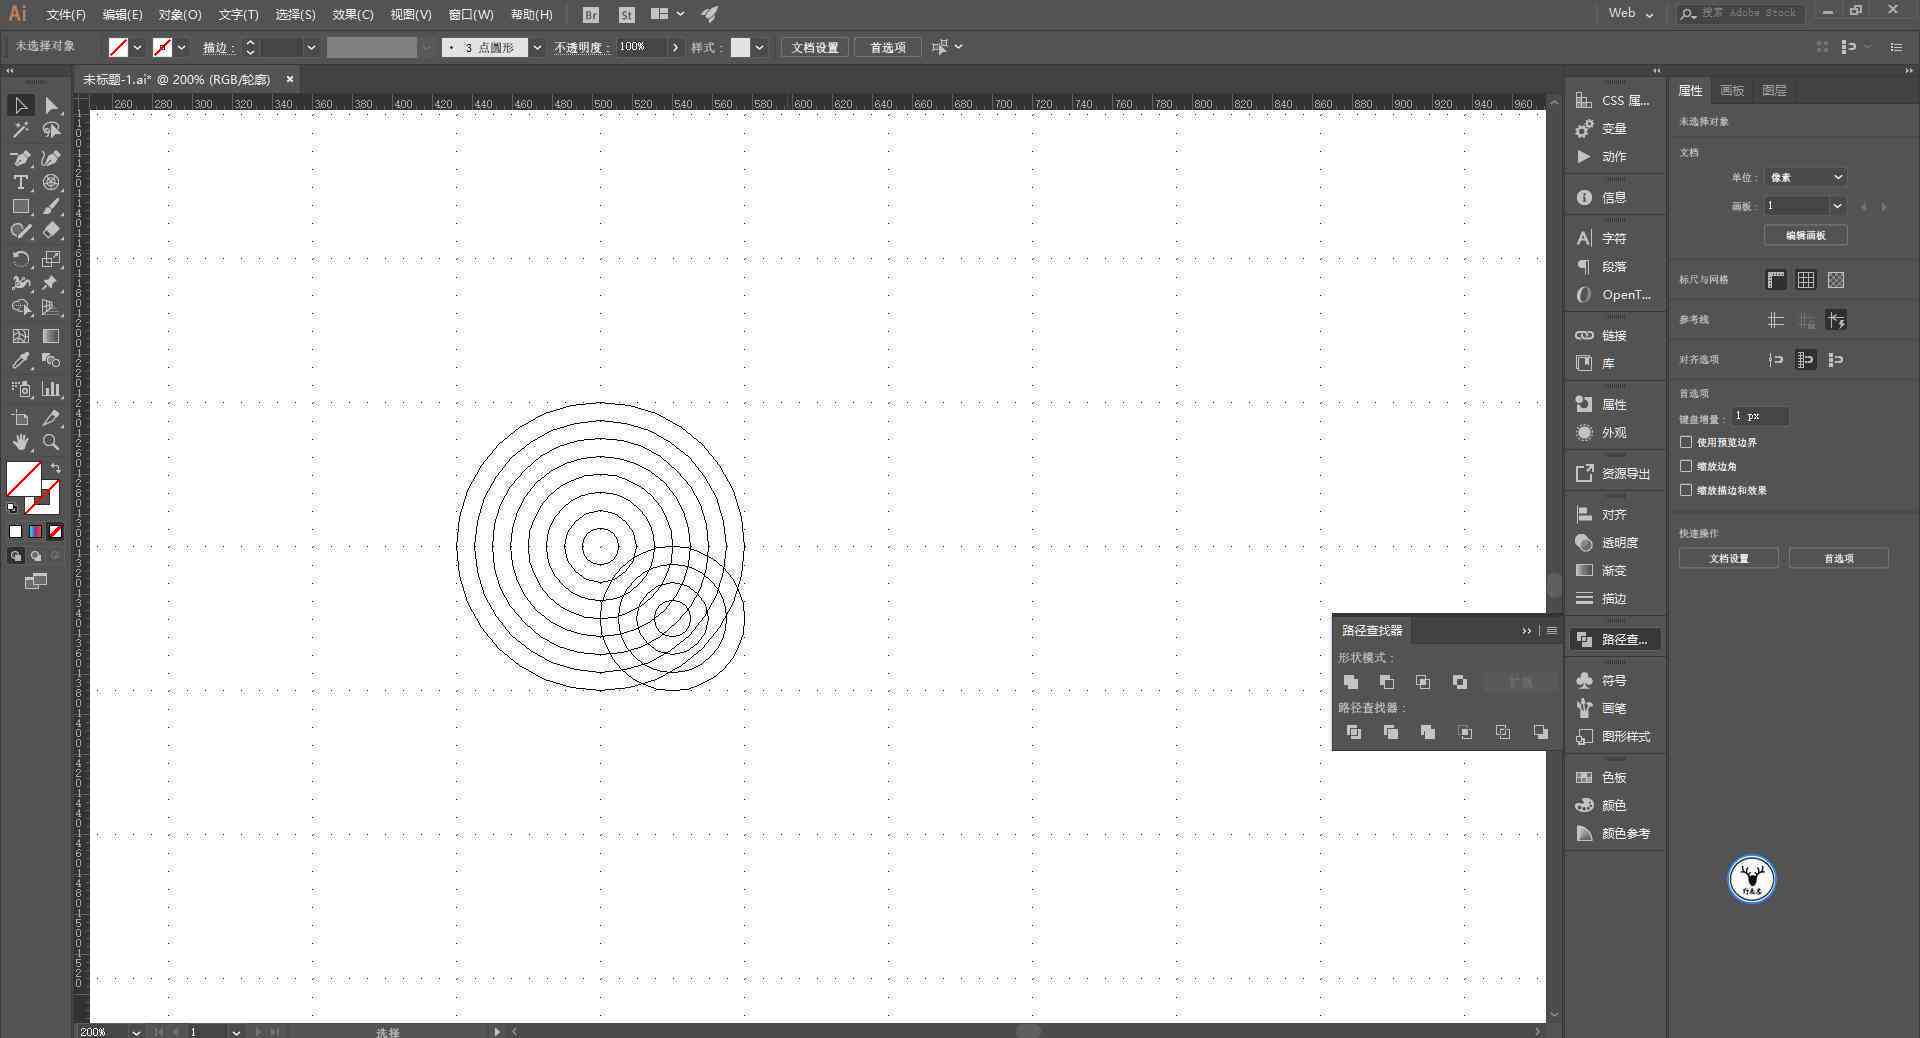
Task: Select the Rotate tool
Action: click(x=20, y=259)
